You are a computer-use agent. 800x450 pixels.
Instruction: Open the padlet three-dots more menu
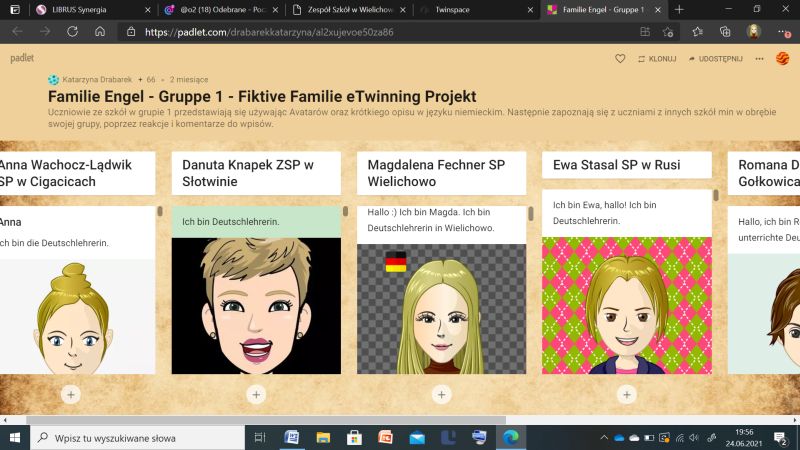pos(759,59)
